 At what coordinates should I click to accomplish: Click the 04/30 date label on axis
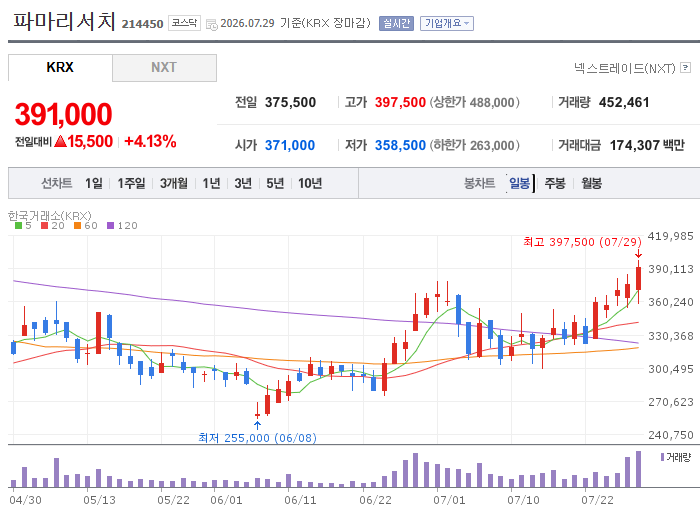pyautogui.click(x=25, y=500)
